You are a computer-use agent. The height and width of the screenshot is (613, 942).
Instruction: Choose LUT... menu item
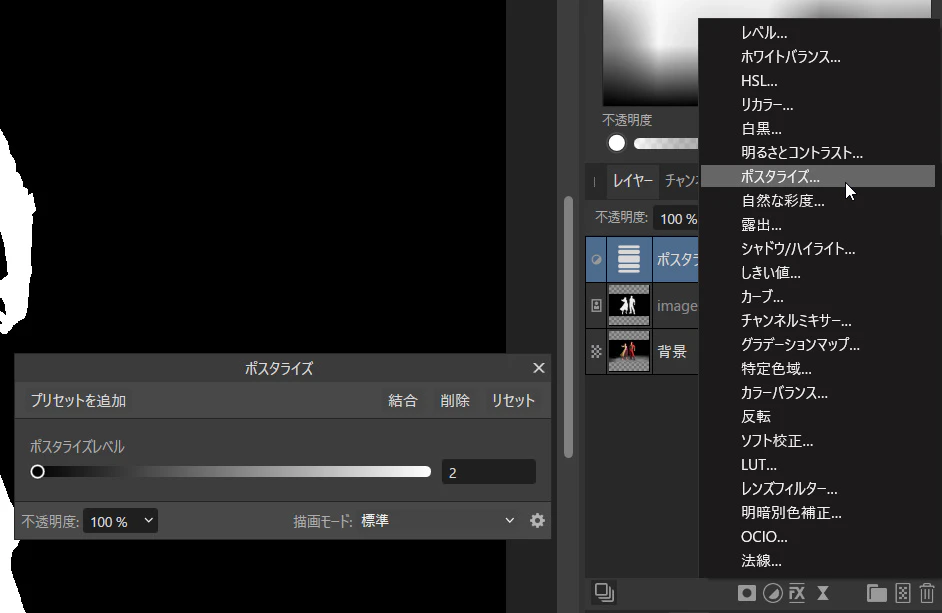tap(818, 465)
